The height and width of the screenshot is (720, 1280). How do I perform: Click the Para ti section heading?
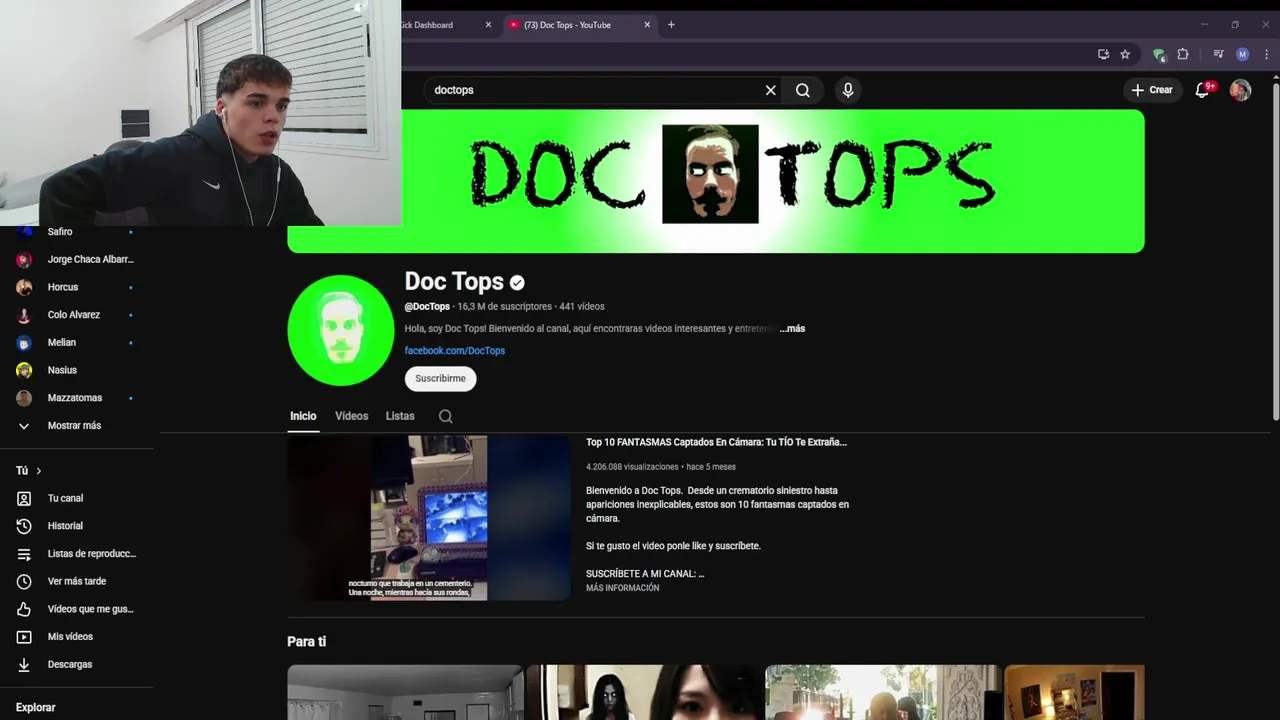pyautogui.click(x=307, y=641)
